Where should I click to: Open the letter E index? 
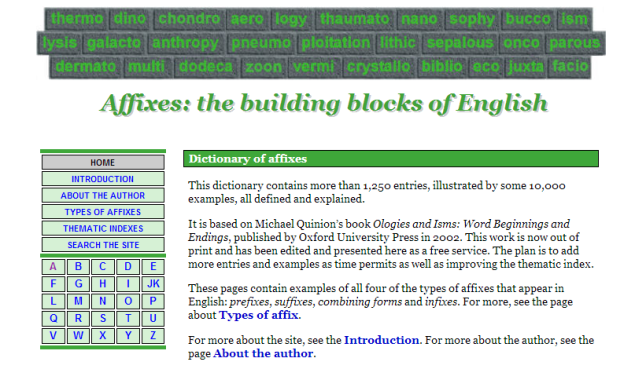pos(153,267)
